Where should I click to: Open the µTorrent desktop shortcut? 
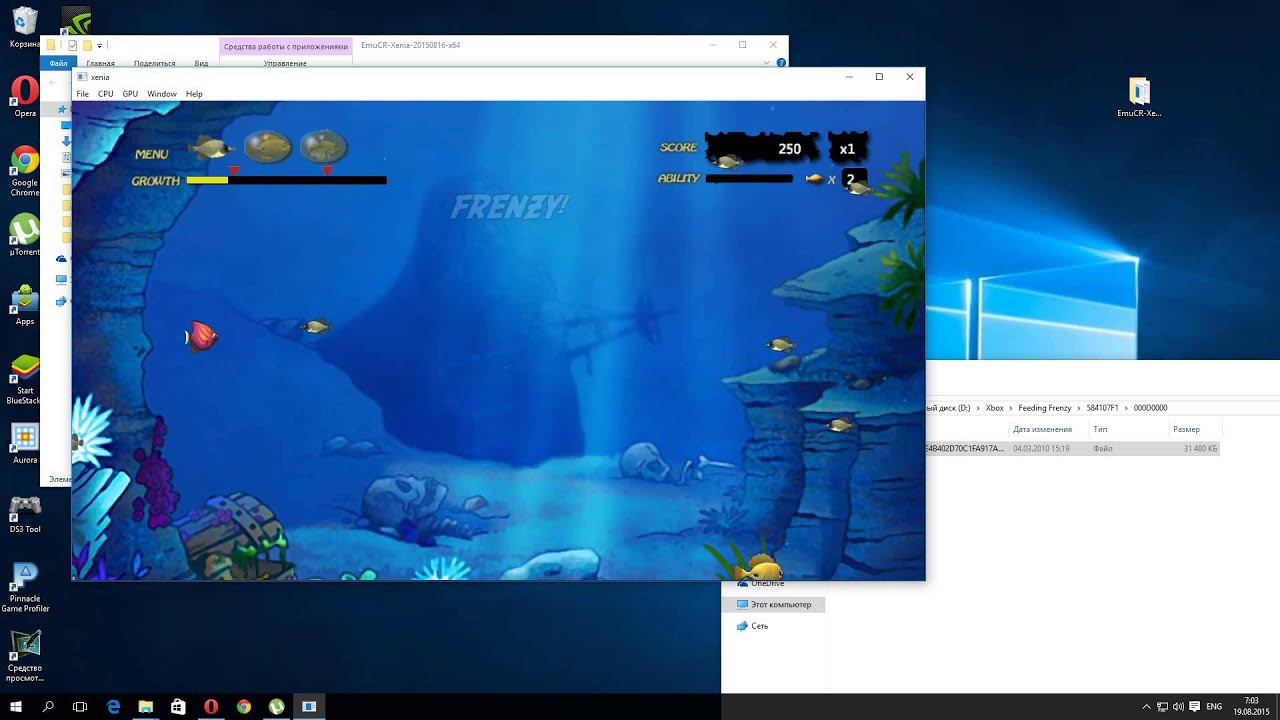pos(25,236)
